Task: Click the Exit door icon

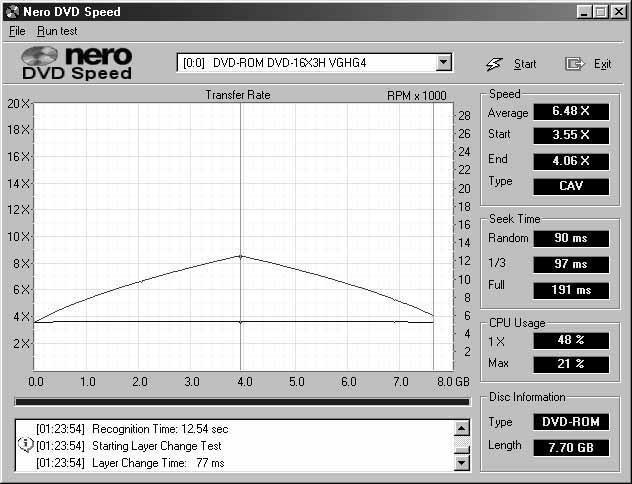Action: 575,64
